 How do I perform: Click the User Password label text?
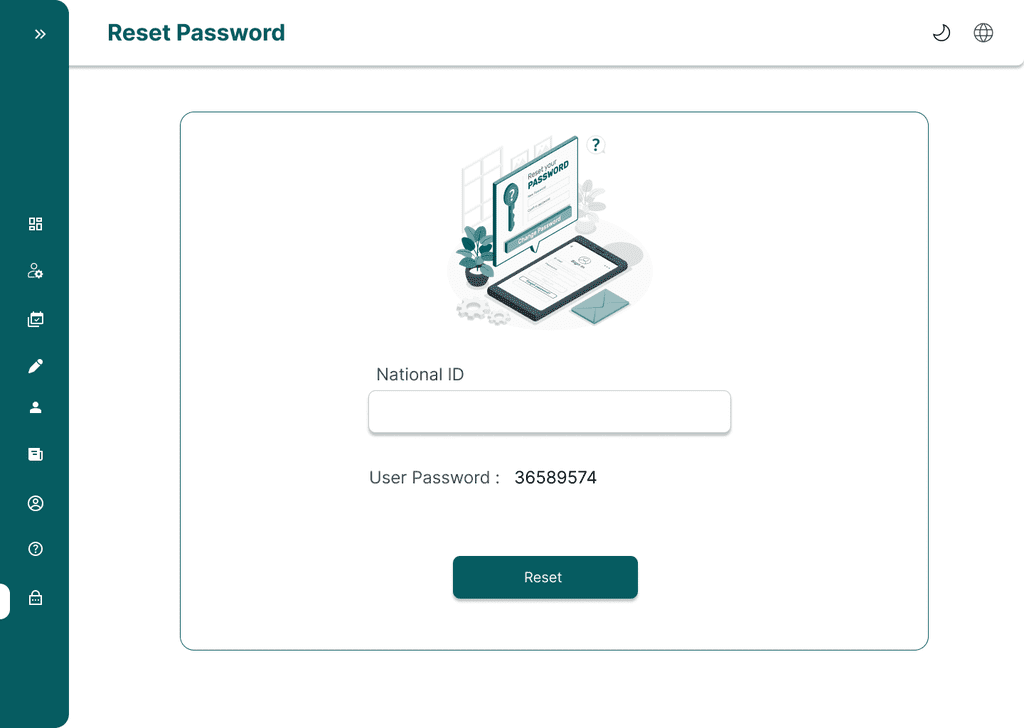(434, 478)
